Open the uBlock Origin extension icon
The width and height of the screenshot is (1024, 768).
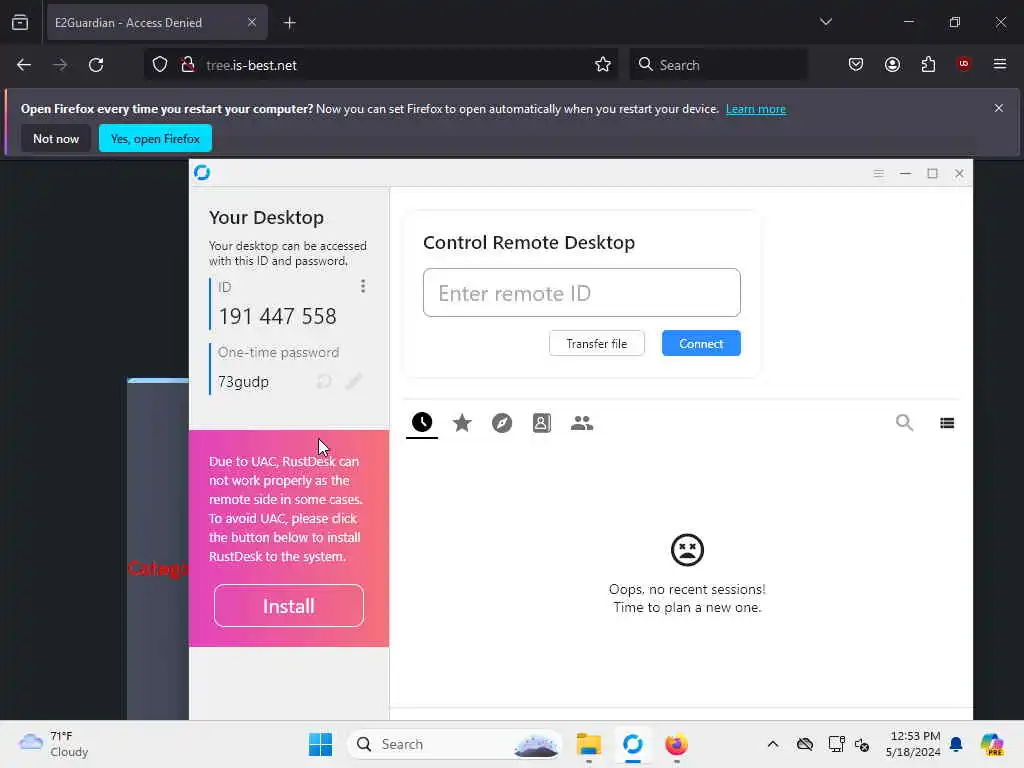pos(964,64)
